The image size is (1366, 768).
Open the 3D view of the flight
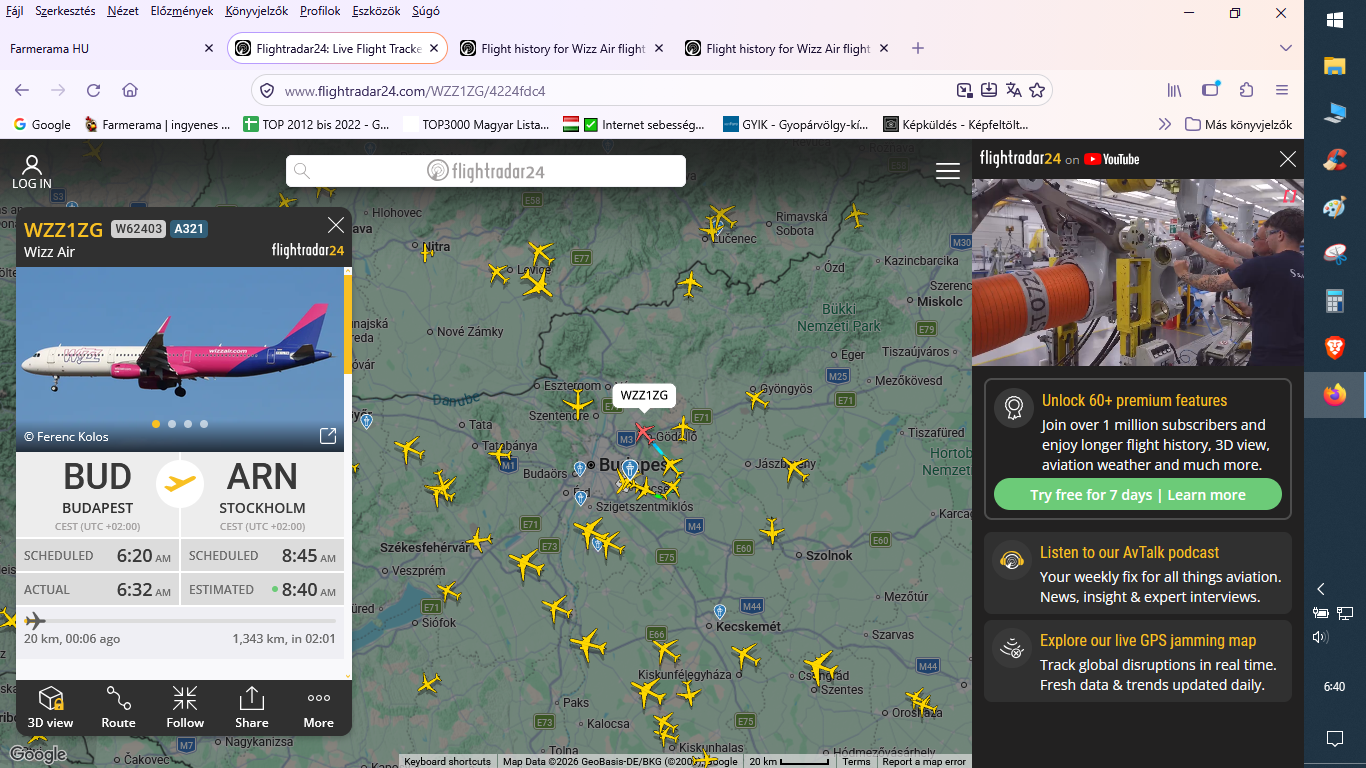(x=50, y=707)
